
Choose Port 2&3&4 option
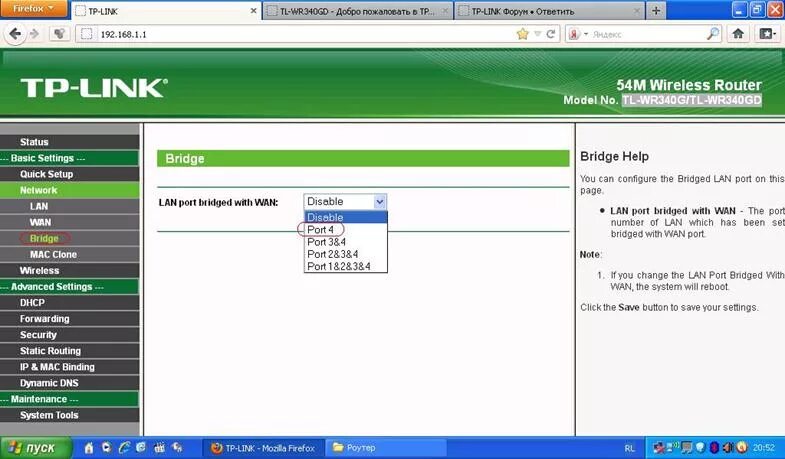pyautogui.click(x=345, y=254)
